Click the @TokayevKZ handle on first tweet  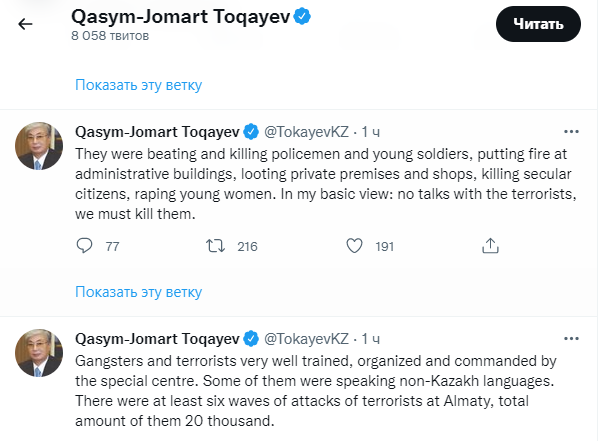pos(306,132)
